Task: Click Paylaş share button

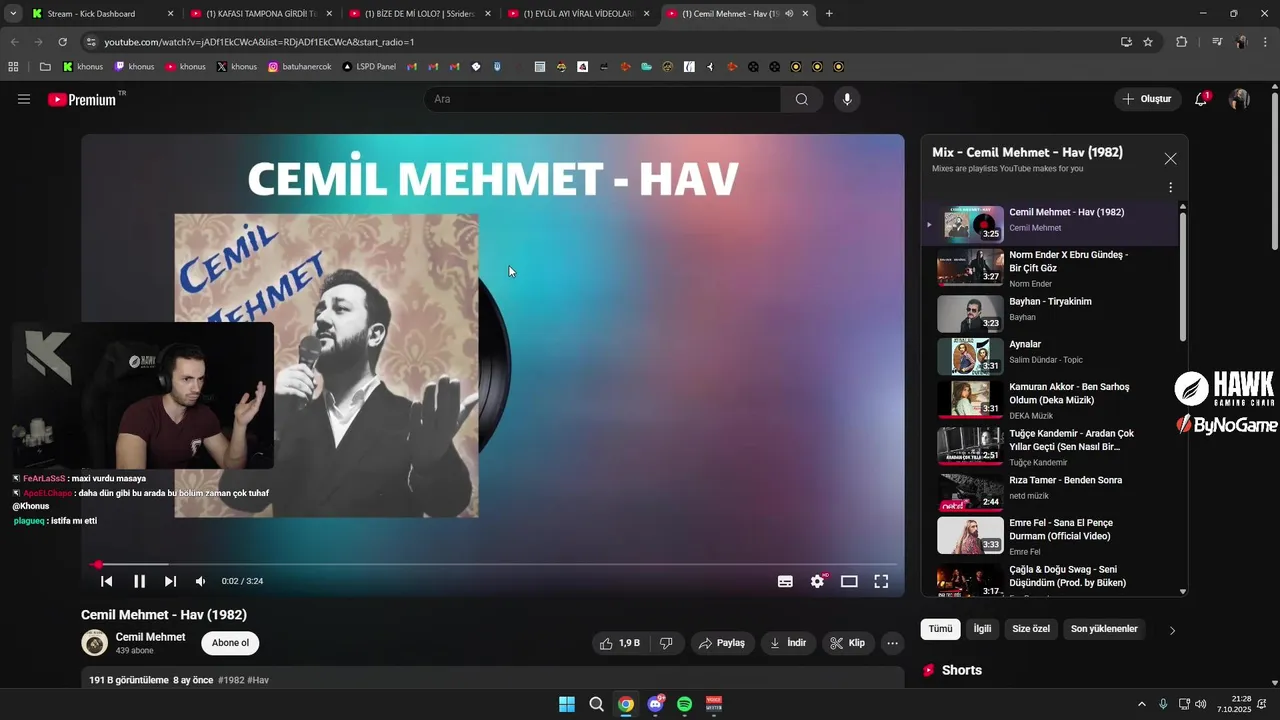Action: click(722, 643)
